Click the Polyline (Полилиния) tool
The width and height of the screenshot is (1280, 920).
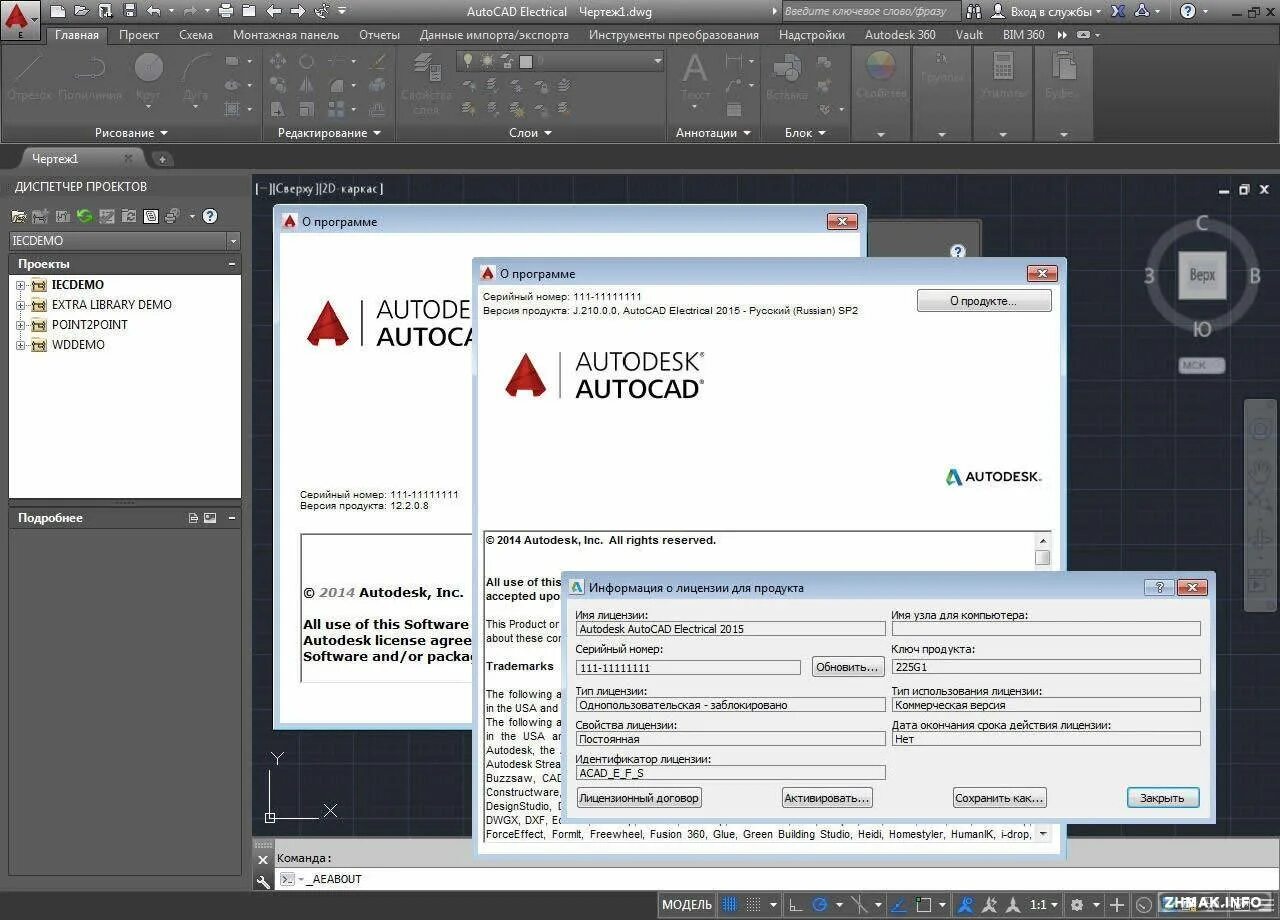(90, 76)
